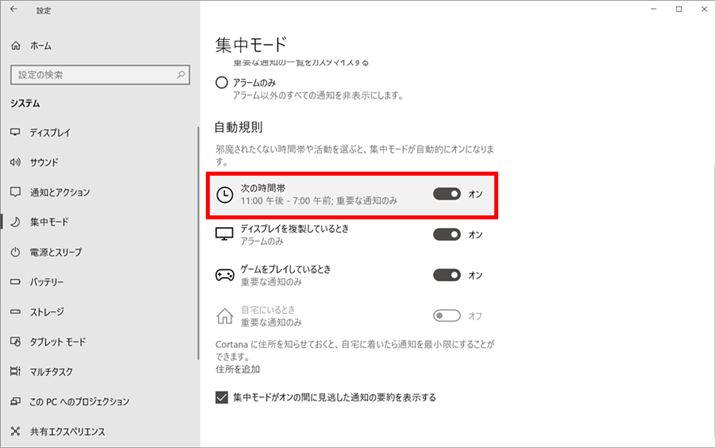Select the ディスプレイ monitor icon
This screenshot has height=448, width=715.
[16, 132]
